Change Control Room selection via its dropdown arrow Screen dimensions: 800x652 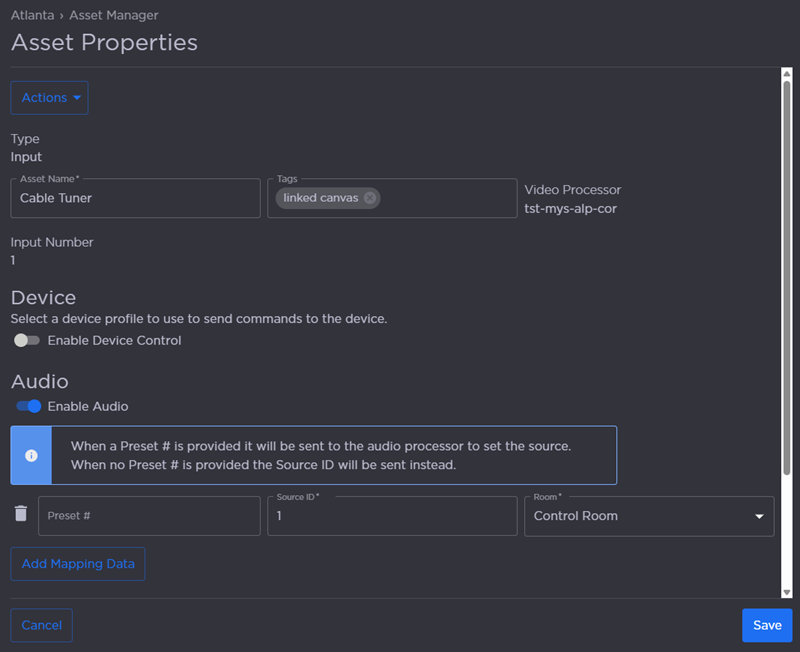[760, 516]
